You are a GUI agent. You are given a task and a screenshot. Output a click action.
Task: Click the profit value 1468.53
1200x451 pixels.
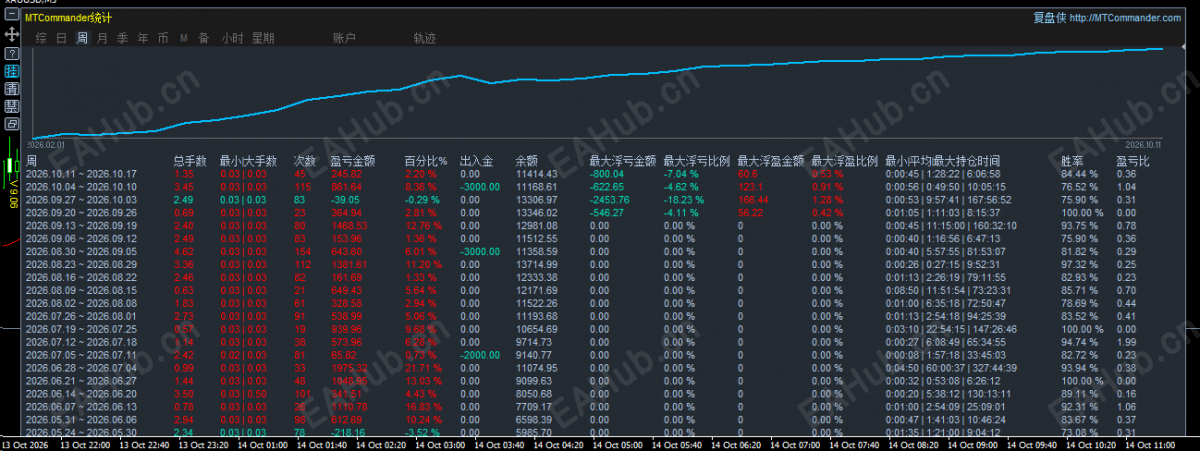tap(350, 225)
